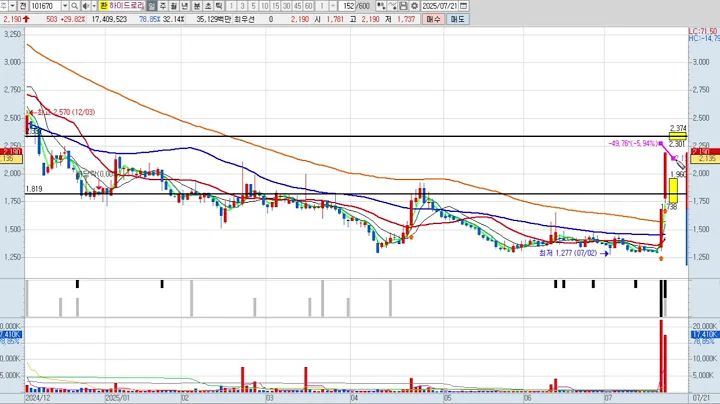
Task: Click the 2,570 (12/03) high annotation
Action: 68,112
